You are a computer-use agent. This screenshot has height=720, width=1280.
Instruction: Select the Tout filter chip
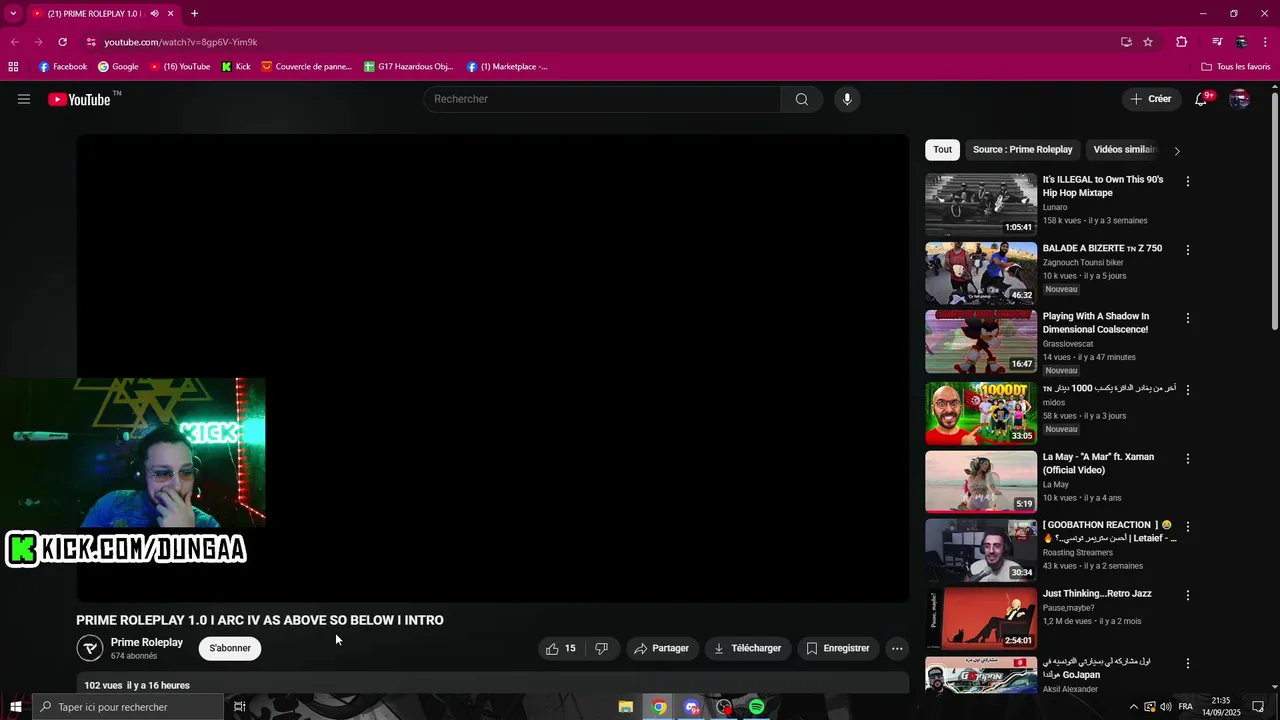(x=943, y=150)
